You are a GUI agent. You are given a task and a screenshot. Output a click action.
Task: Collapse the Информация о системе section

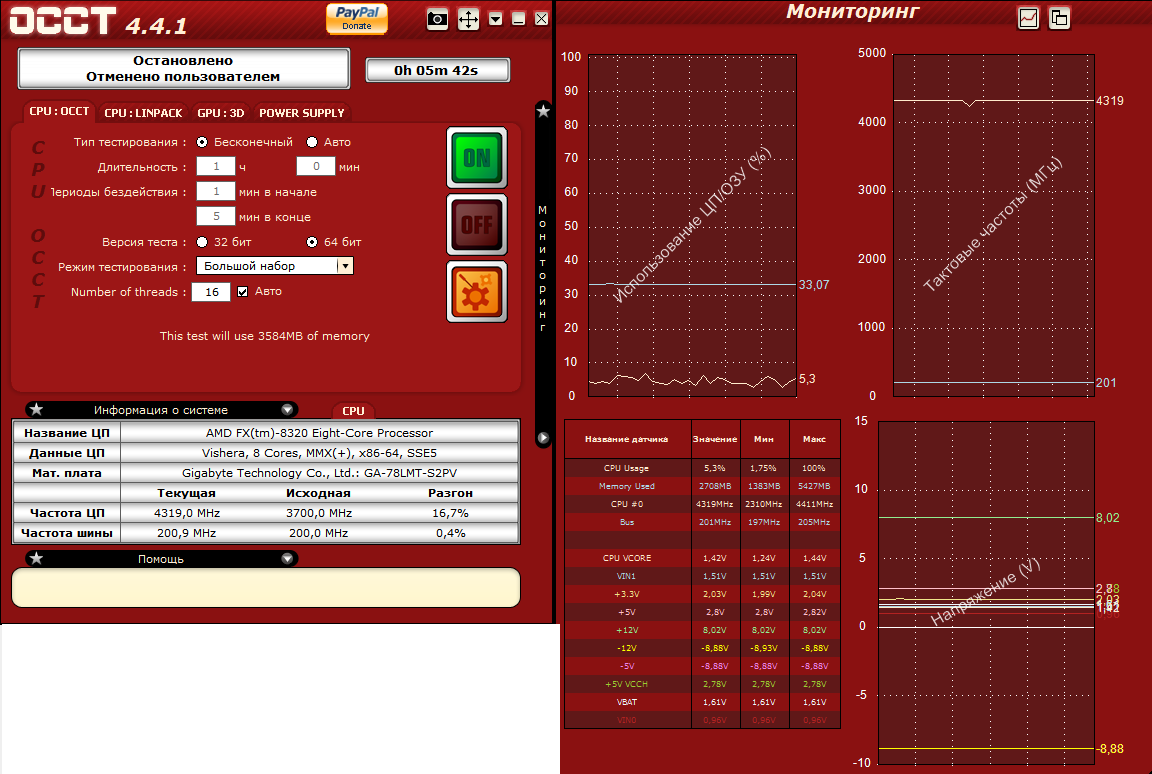pos(287,410)
